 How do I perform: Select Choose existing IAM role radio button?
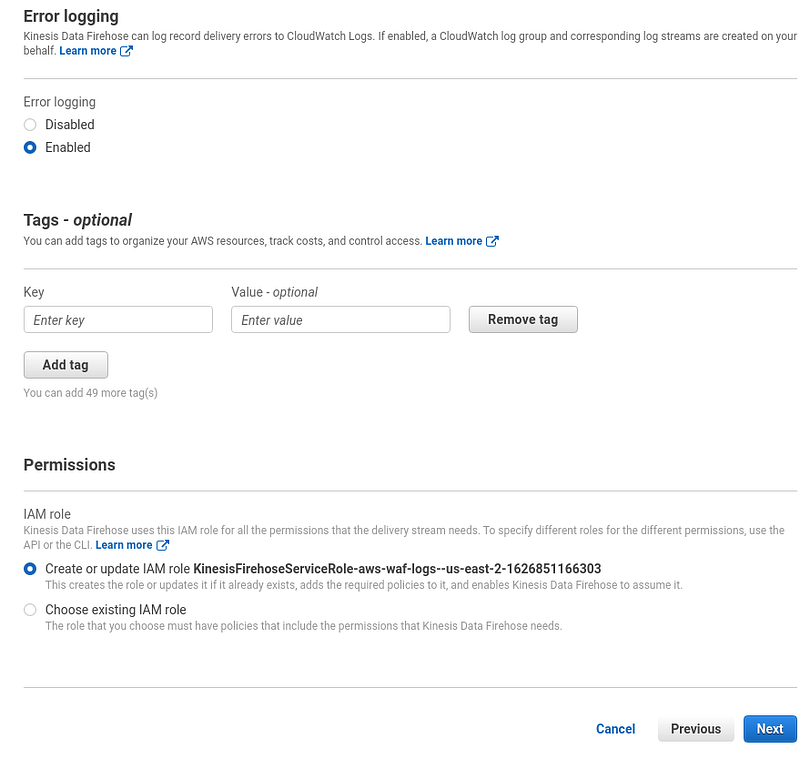click(x=30, y=610)
